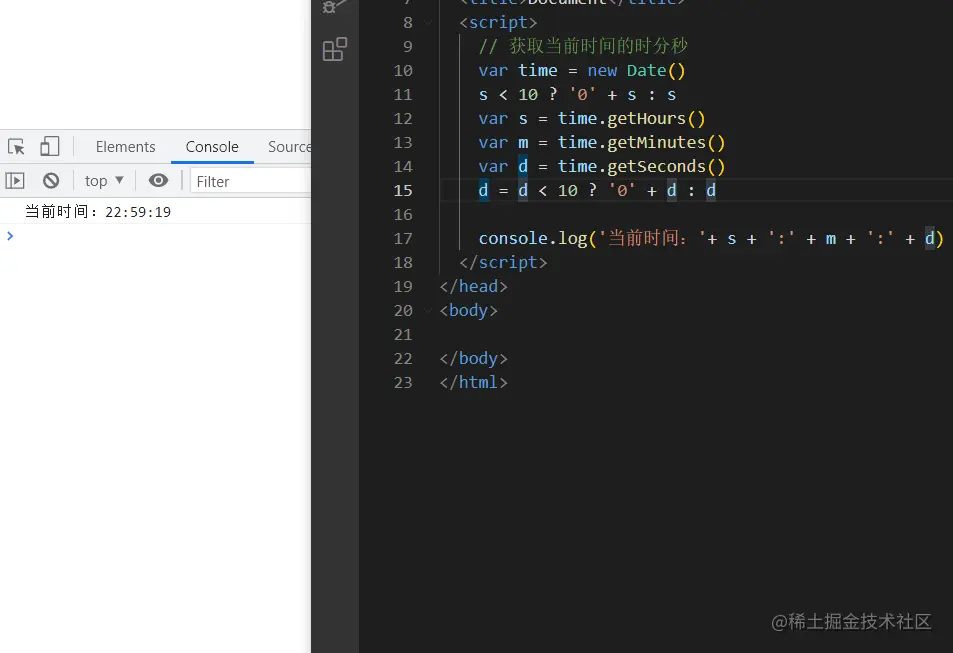The image size is (953, 653).
Task: Click line number 23 in the gutter
Action: [403, 382]
